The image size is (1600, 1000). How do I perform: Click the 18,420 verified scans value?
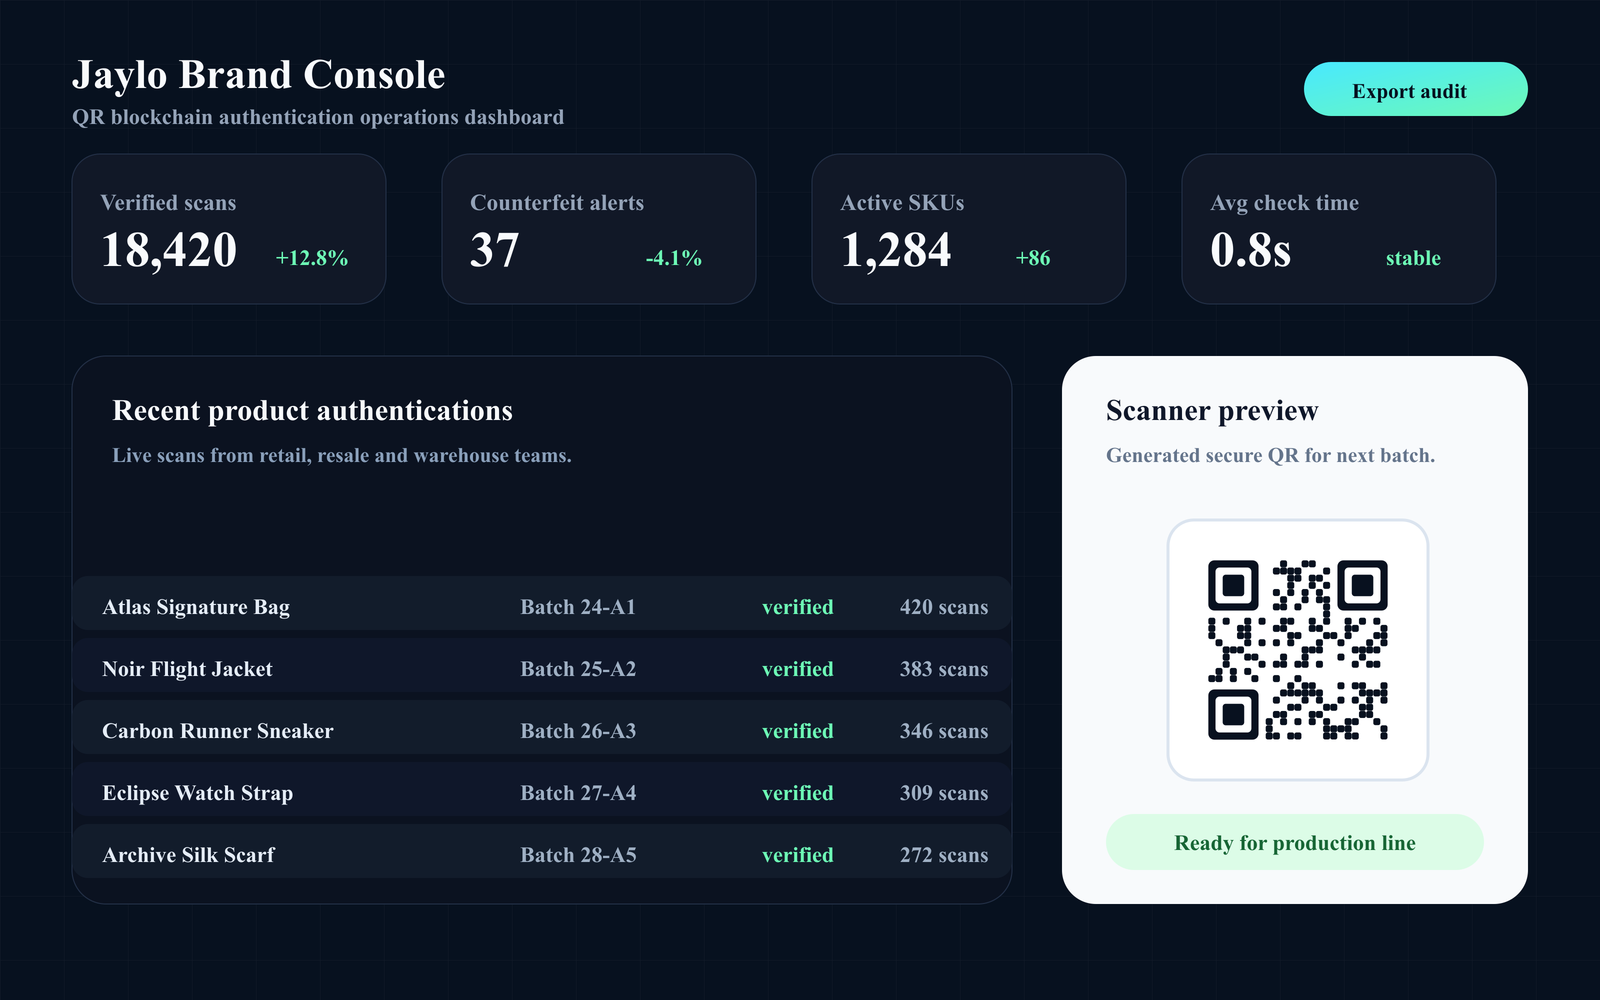pyautogui.click(x=169, y=250)
